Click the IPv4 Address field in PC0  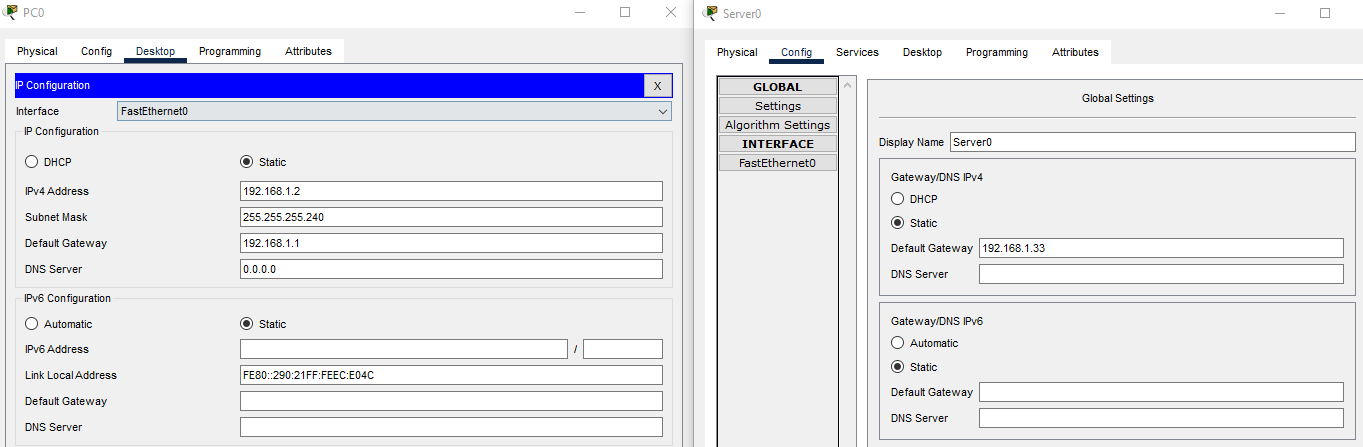451,191
